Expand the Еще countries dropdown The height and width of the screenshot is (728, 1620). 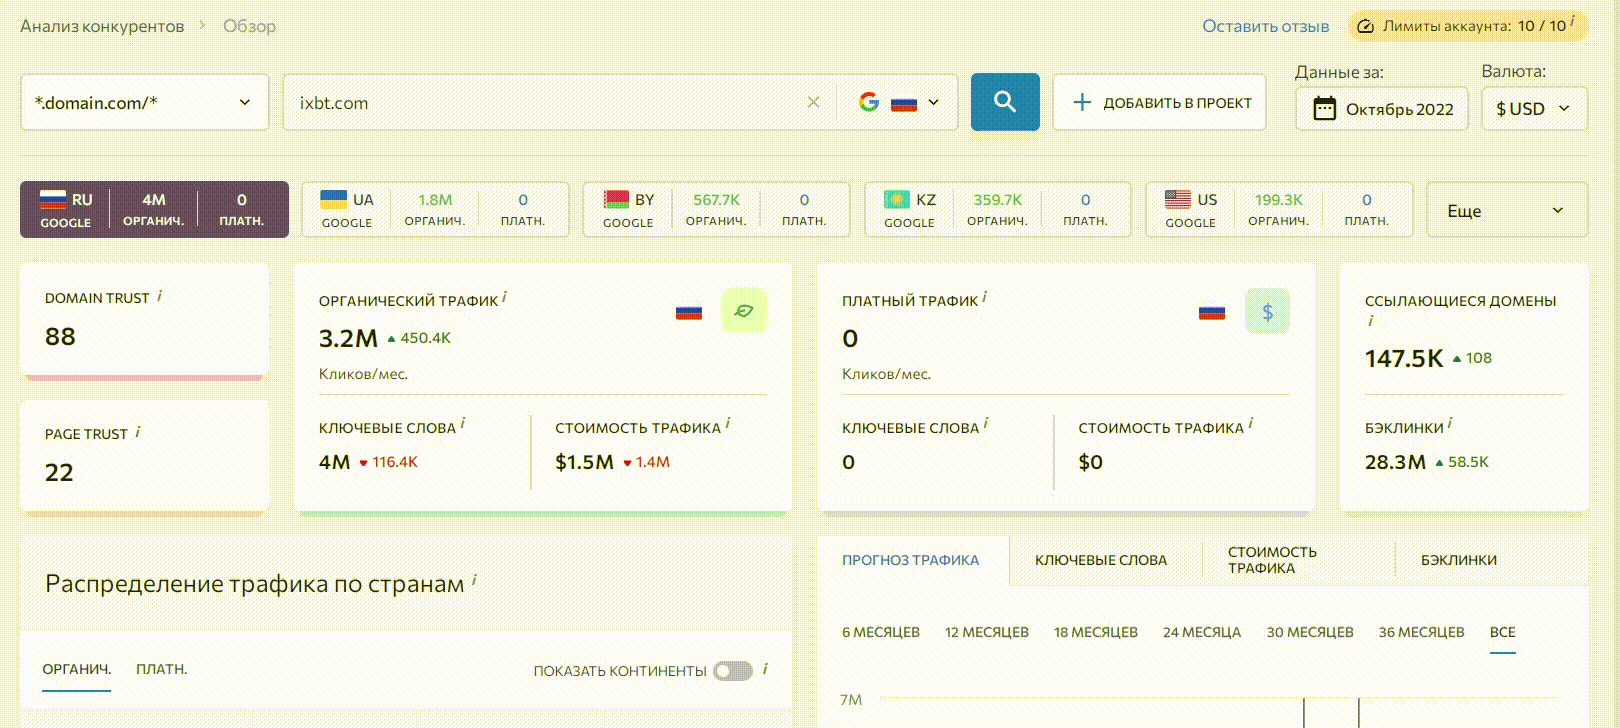click(1507, 210)
